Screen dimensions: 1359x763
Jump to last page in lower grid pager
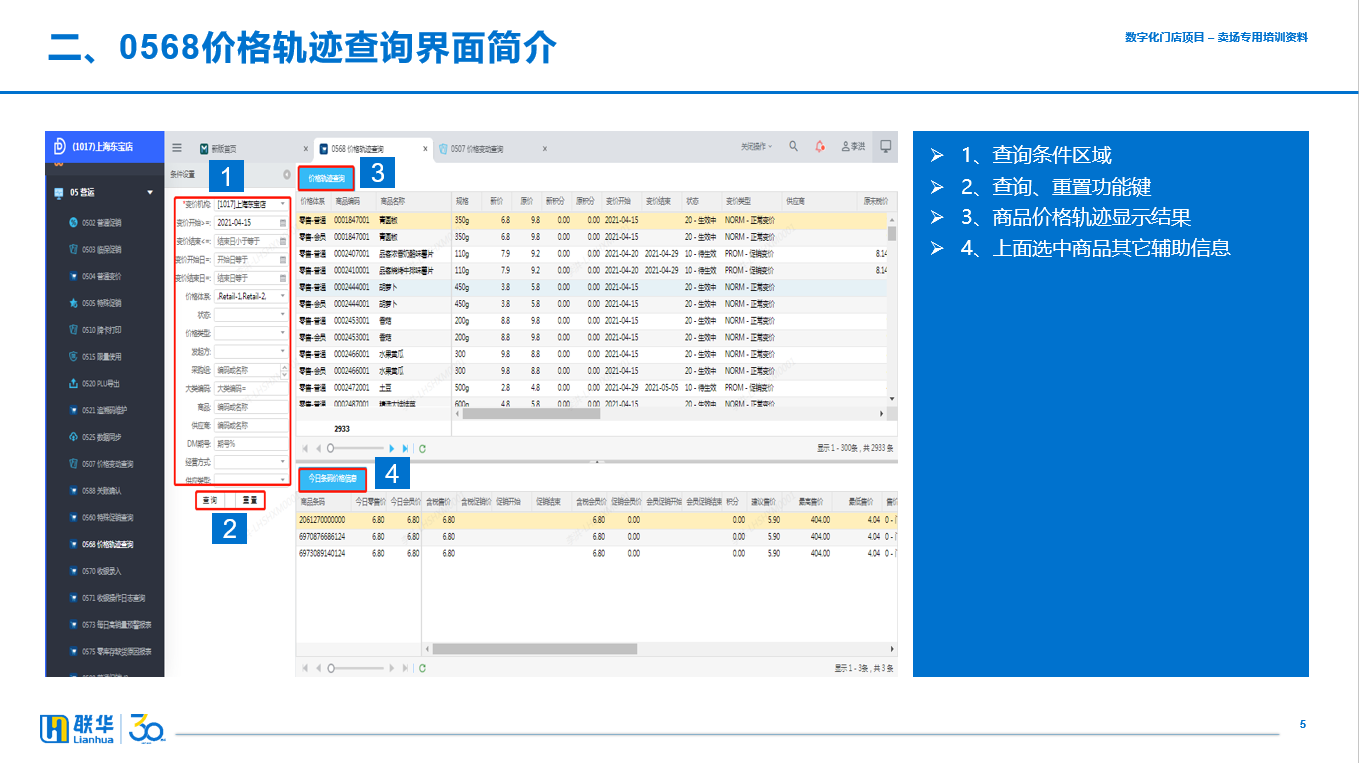(405, 667)
